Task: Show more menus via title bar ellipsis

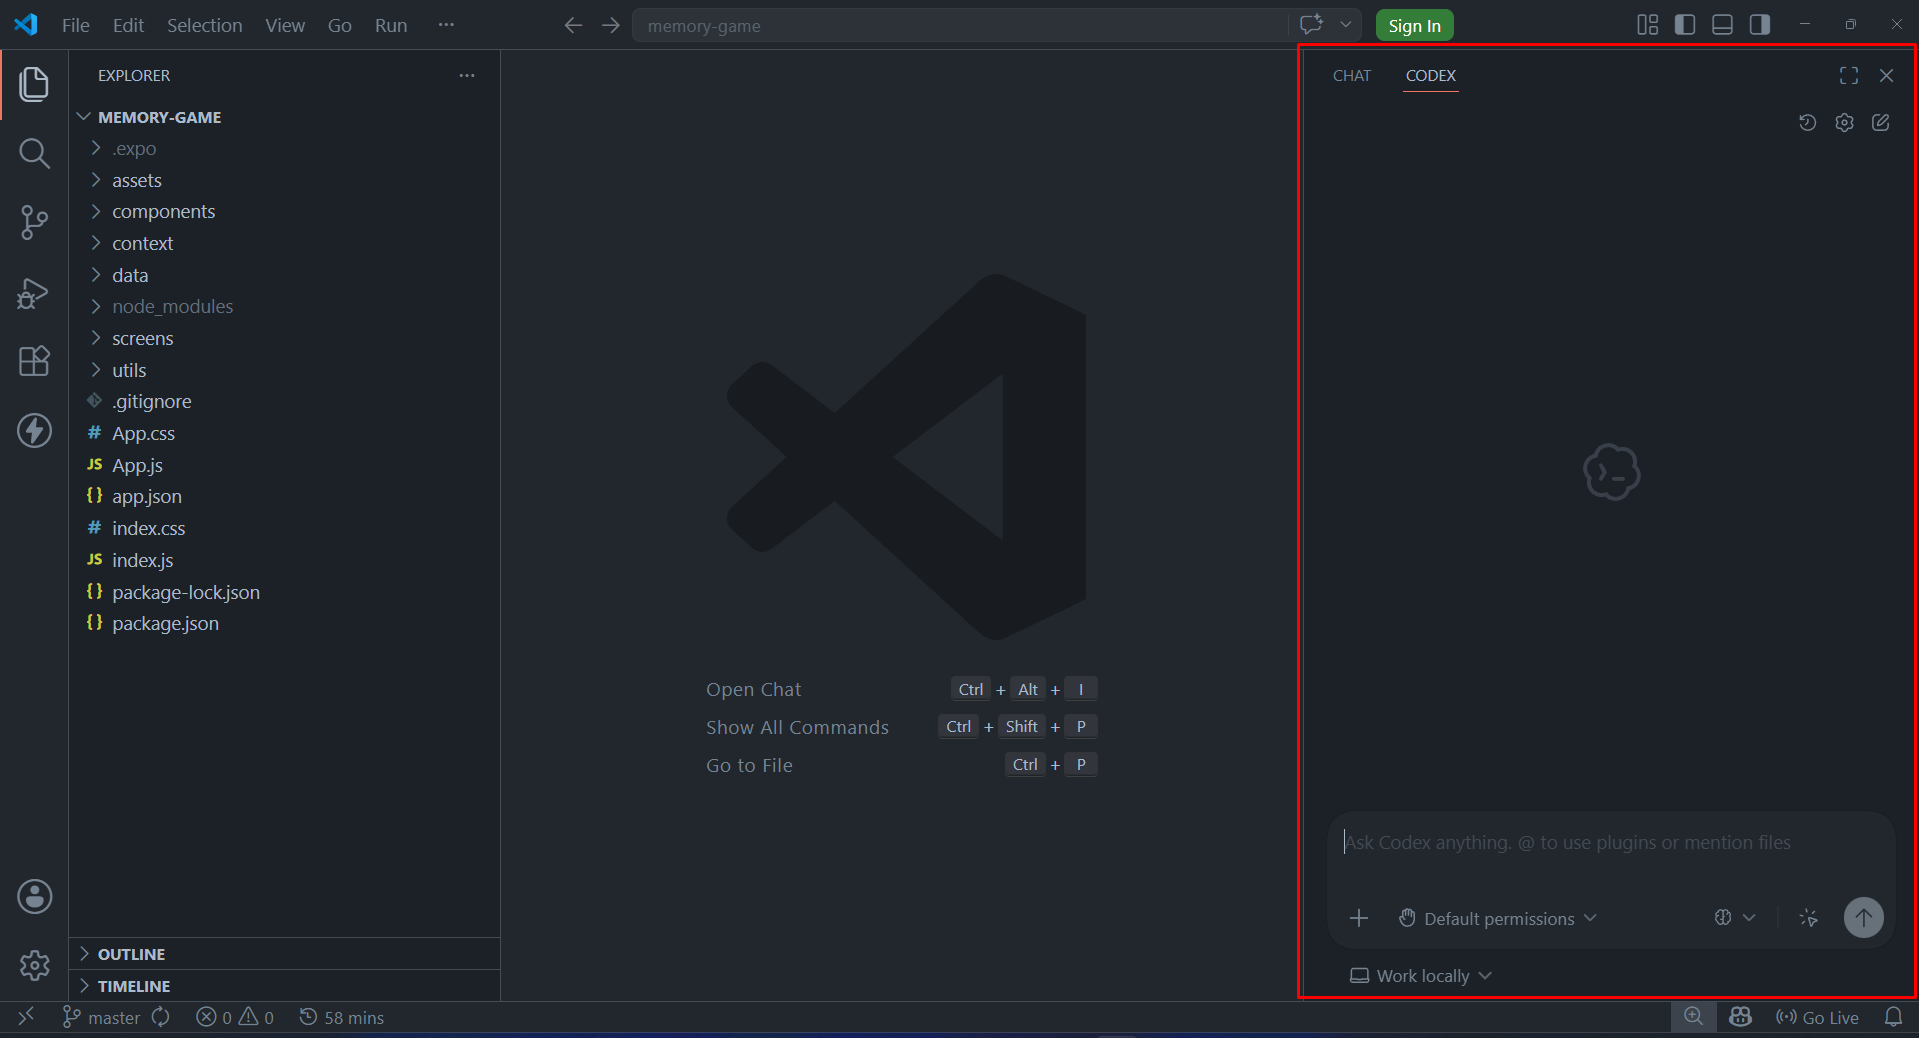Action: click(446, 25)
